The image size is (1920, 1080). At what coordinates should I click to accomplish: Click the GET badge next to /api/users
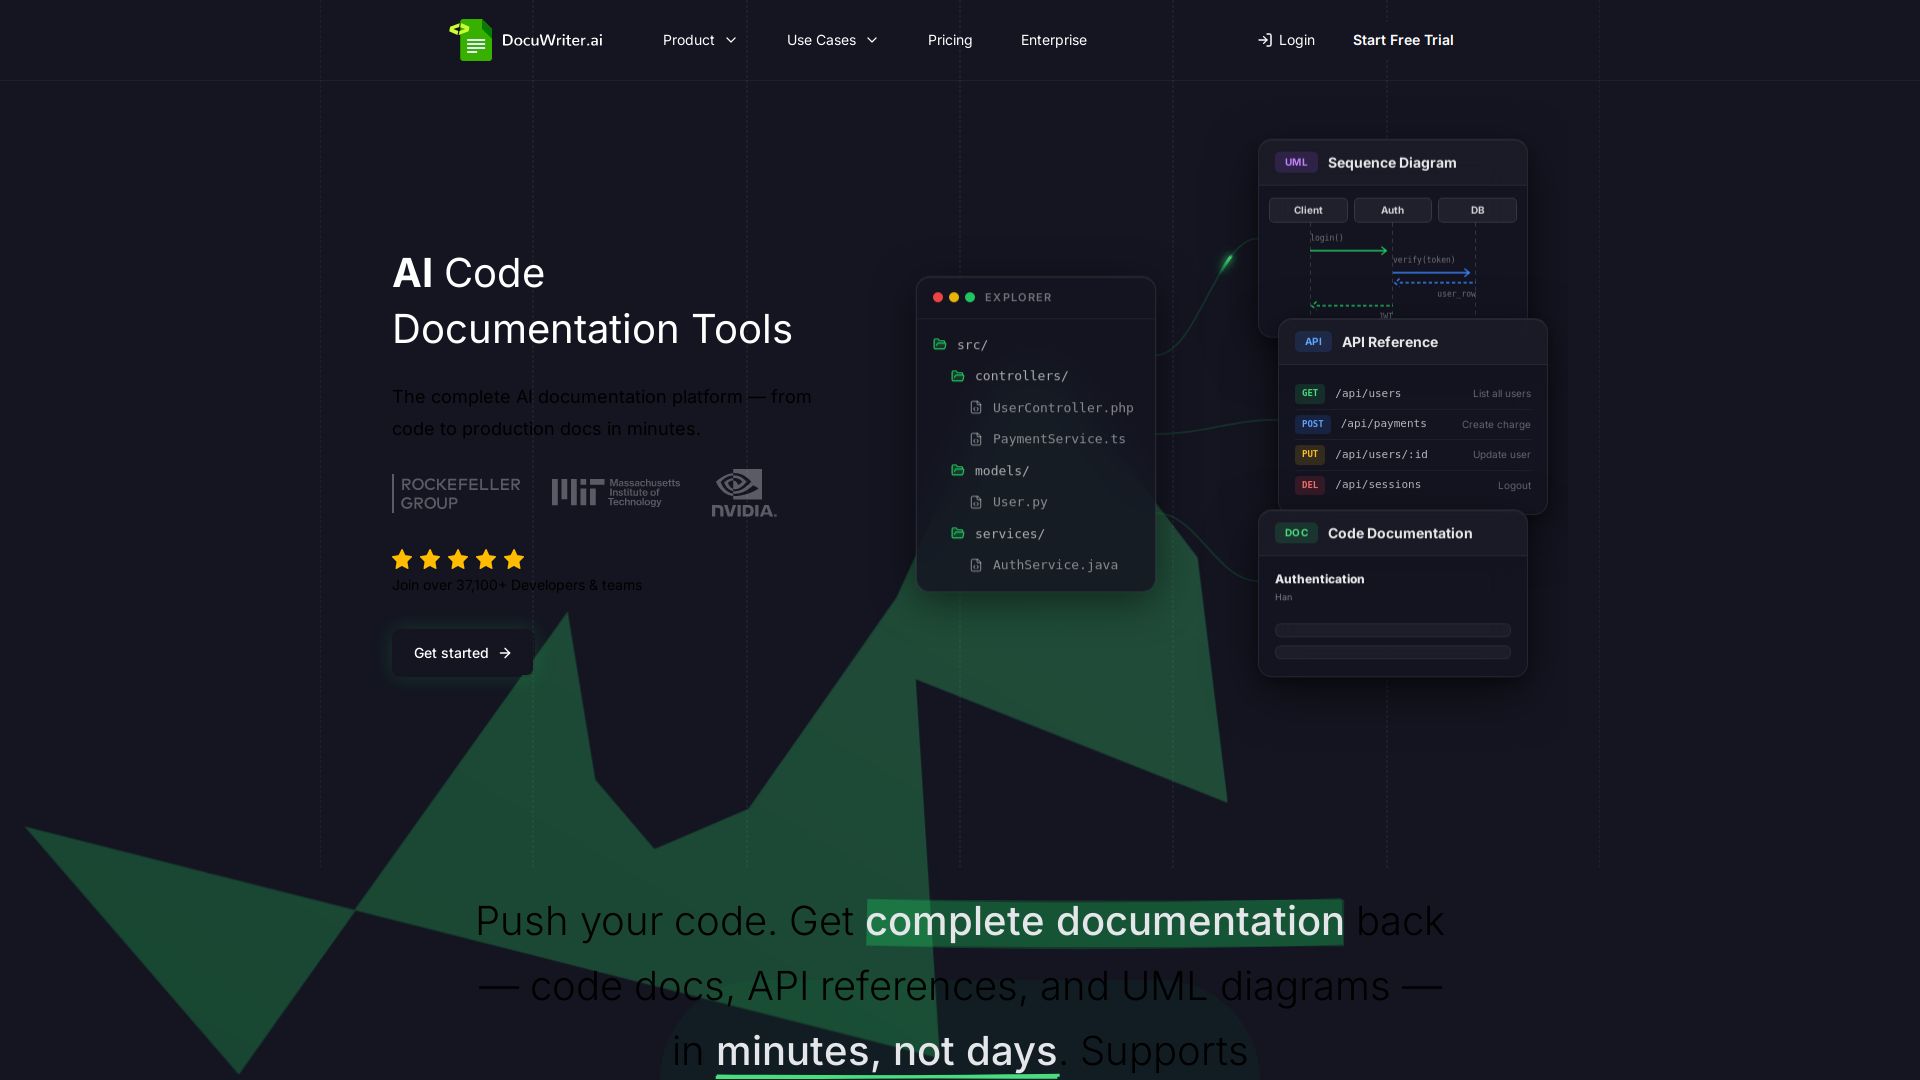tap(1310, 393)
